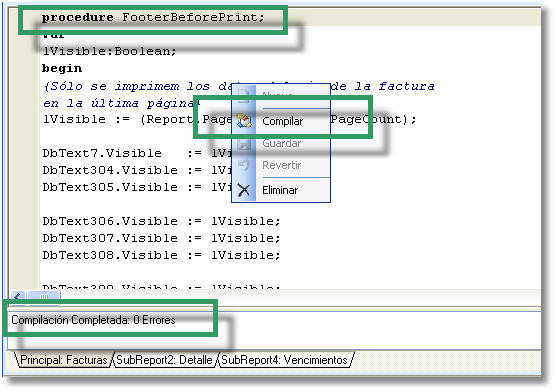The width and height of the screenshot is (555, 391).
Task: Click the 'begin' keyword line
Action: [x=62, y=68]
